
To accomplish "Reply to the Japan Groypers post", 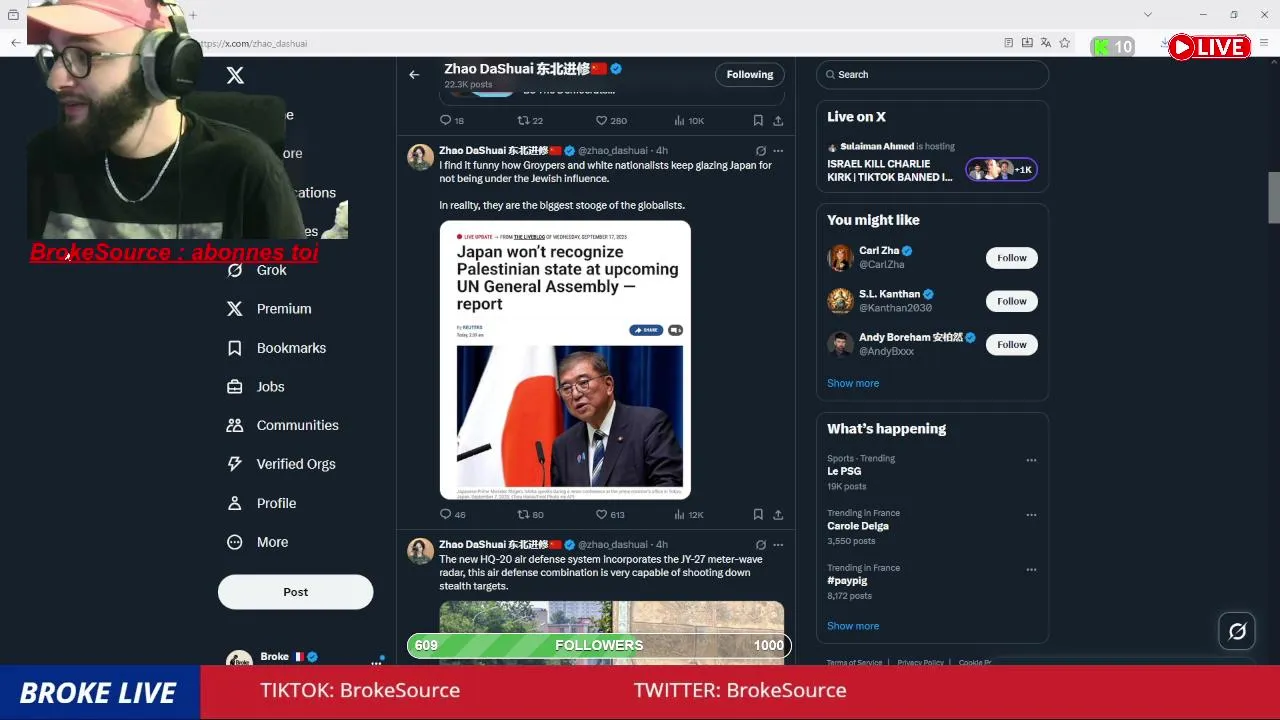I will 446,514.
